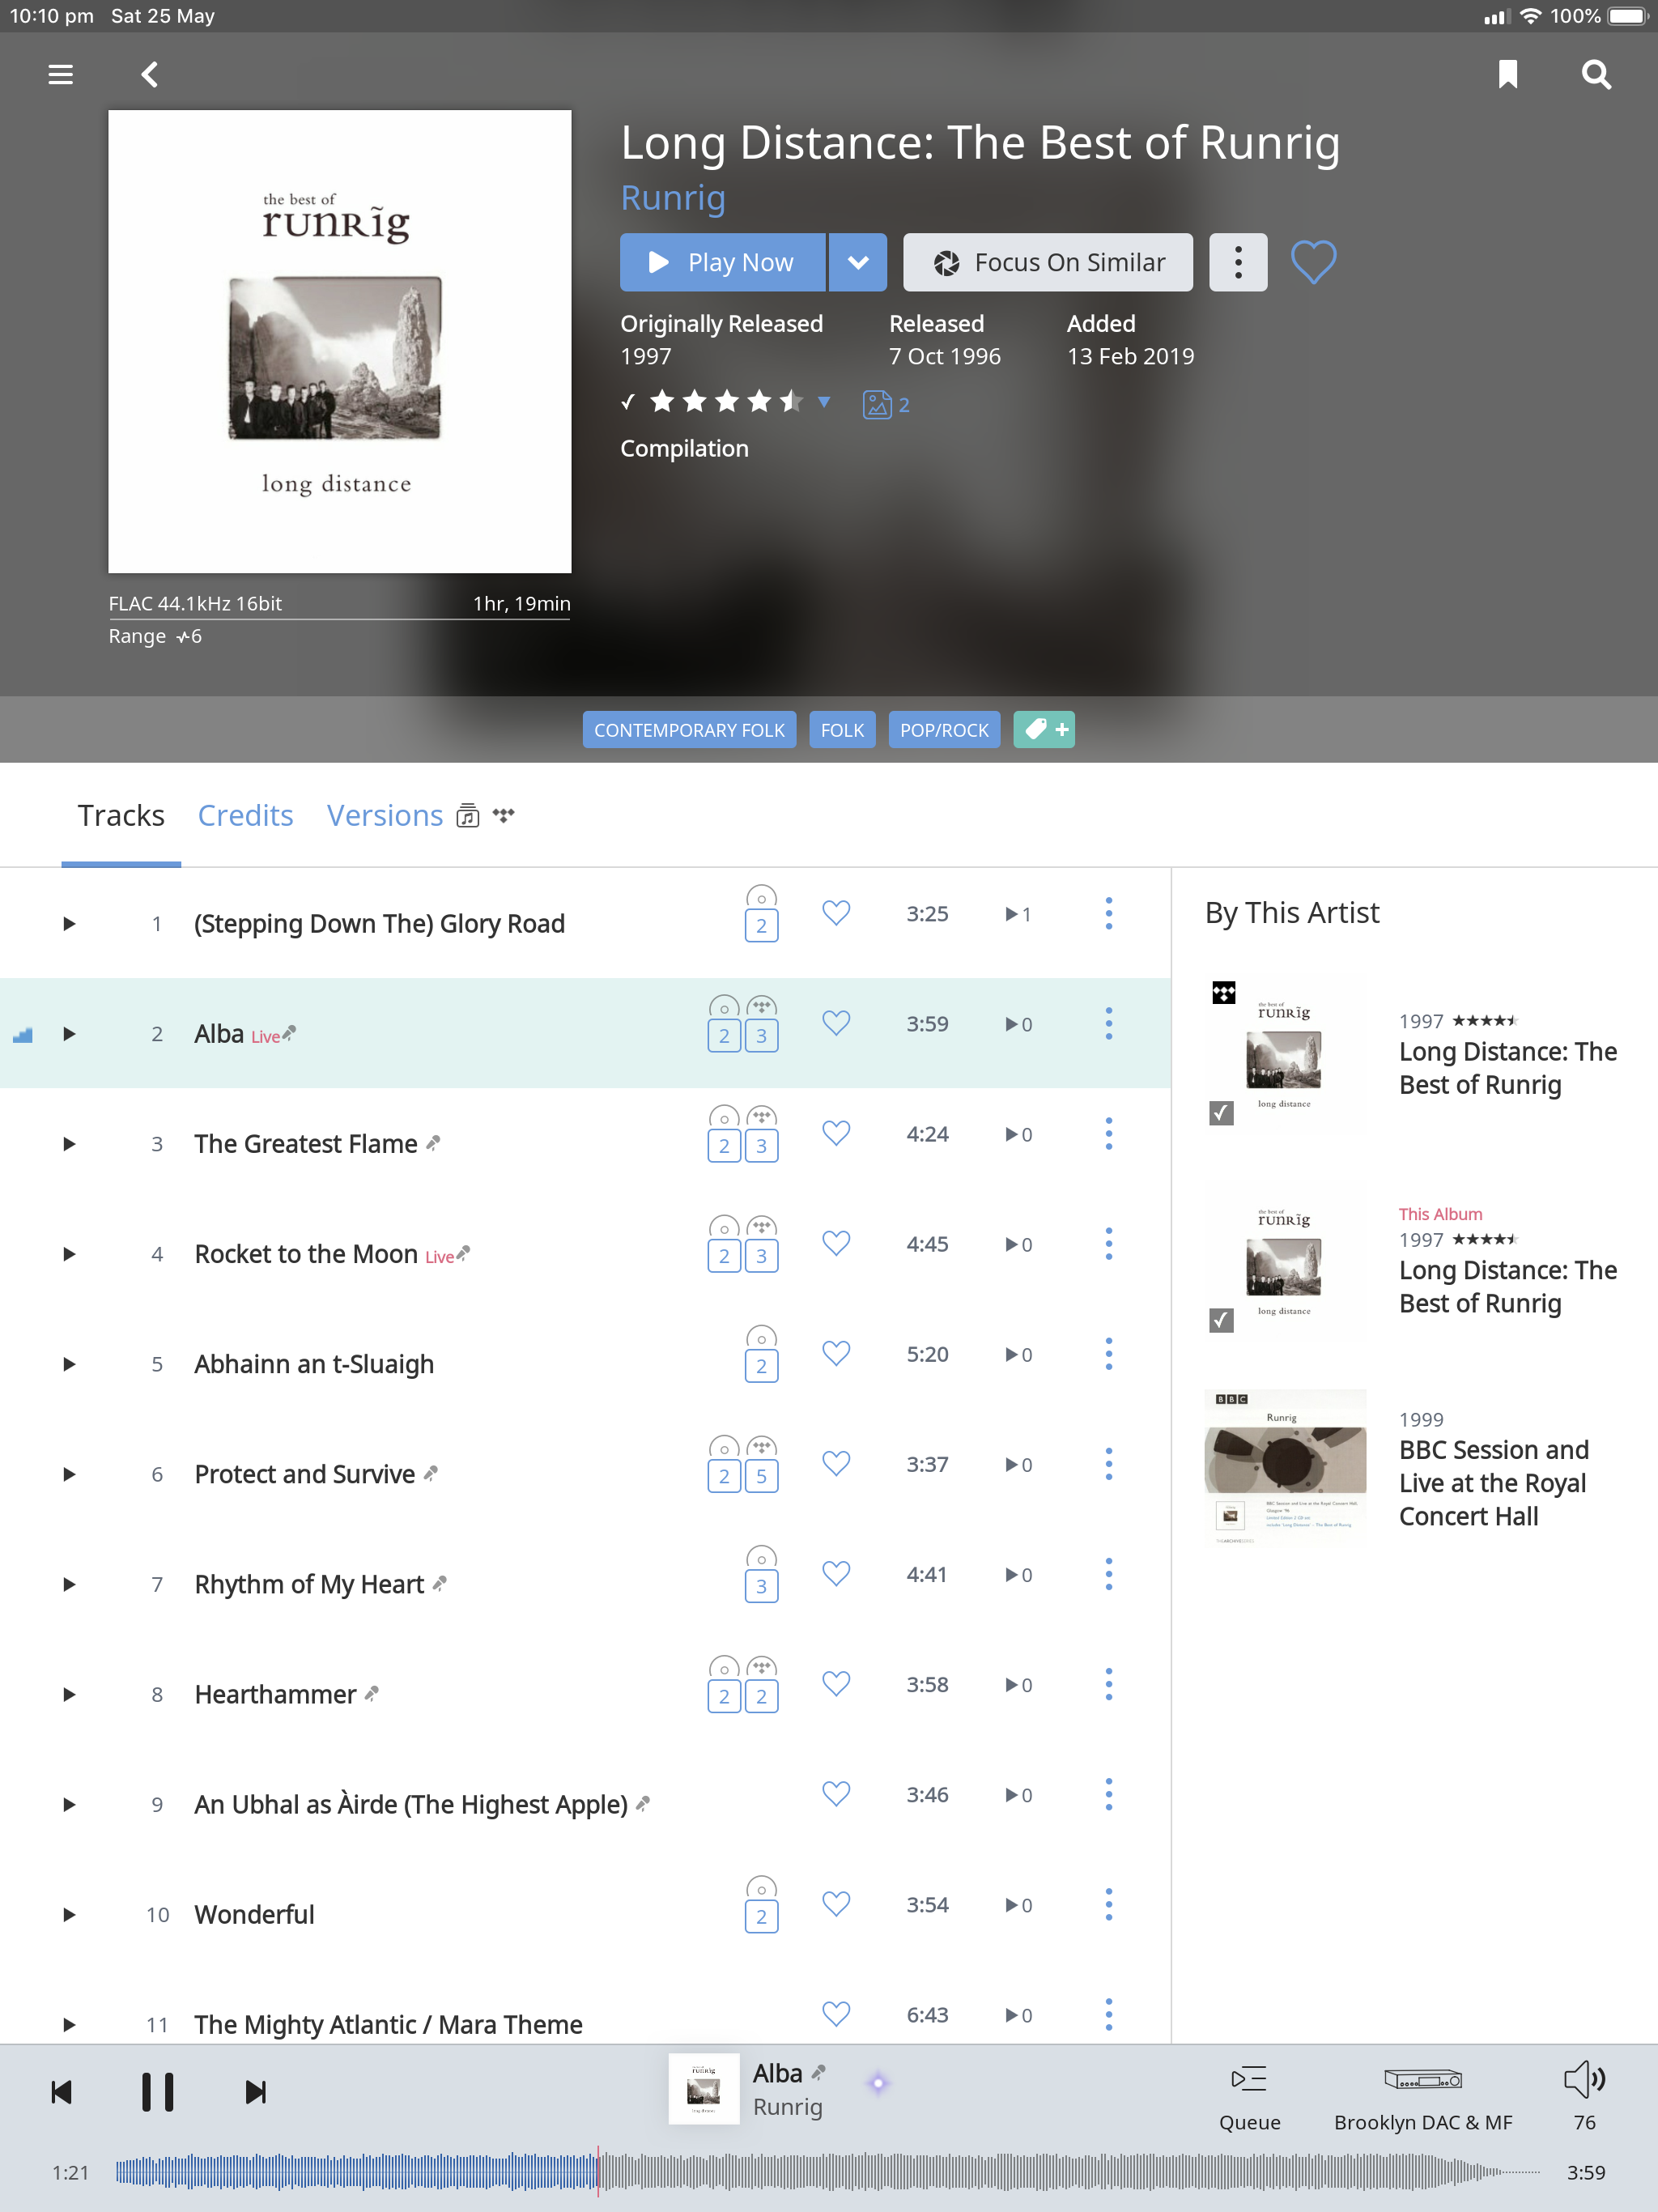Open the hamburger navigation menu

(x=60, y=74)
